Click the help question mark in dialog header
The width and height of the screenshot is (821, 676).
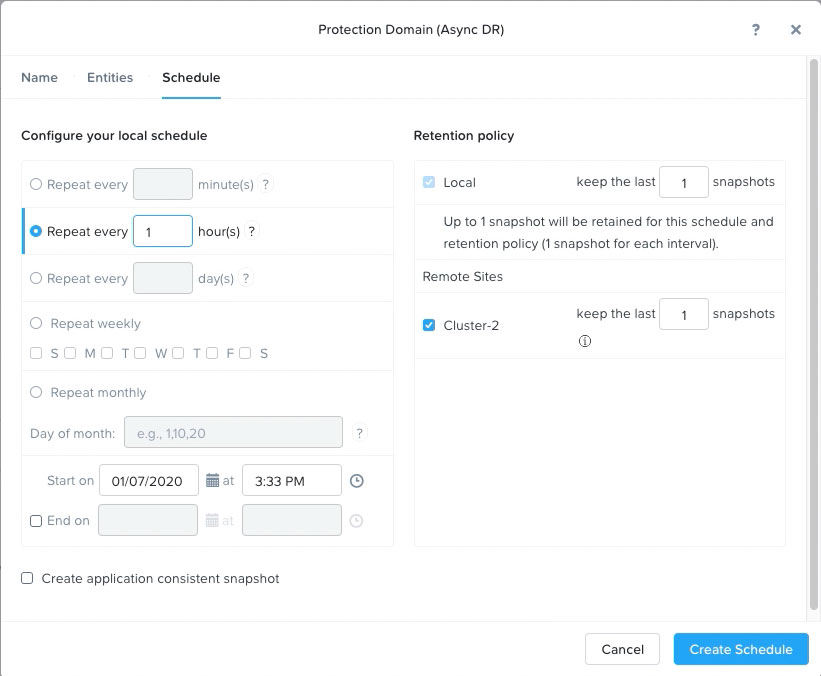[x=756, y=30]
